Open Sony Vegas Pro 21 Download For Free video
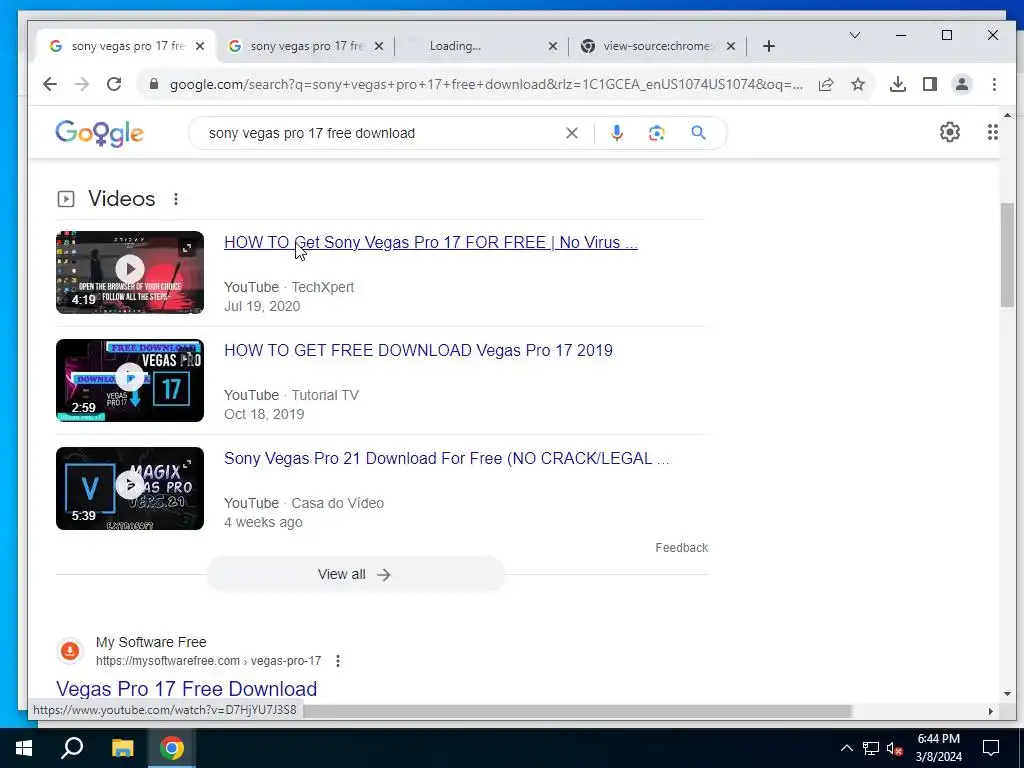 pyautogui.click(x=446, y=458)
